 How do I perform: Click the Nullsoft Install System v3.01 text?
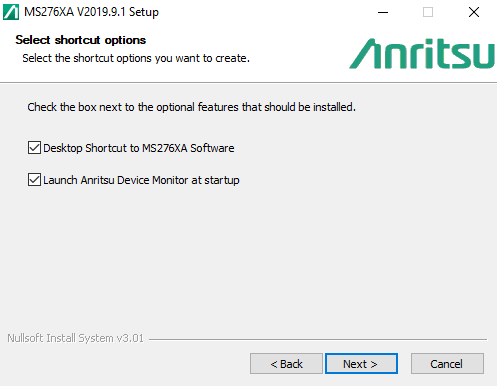[75, 338]
